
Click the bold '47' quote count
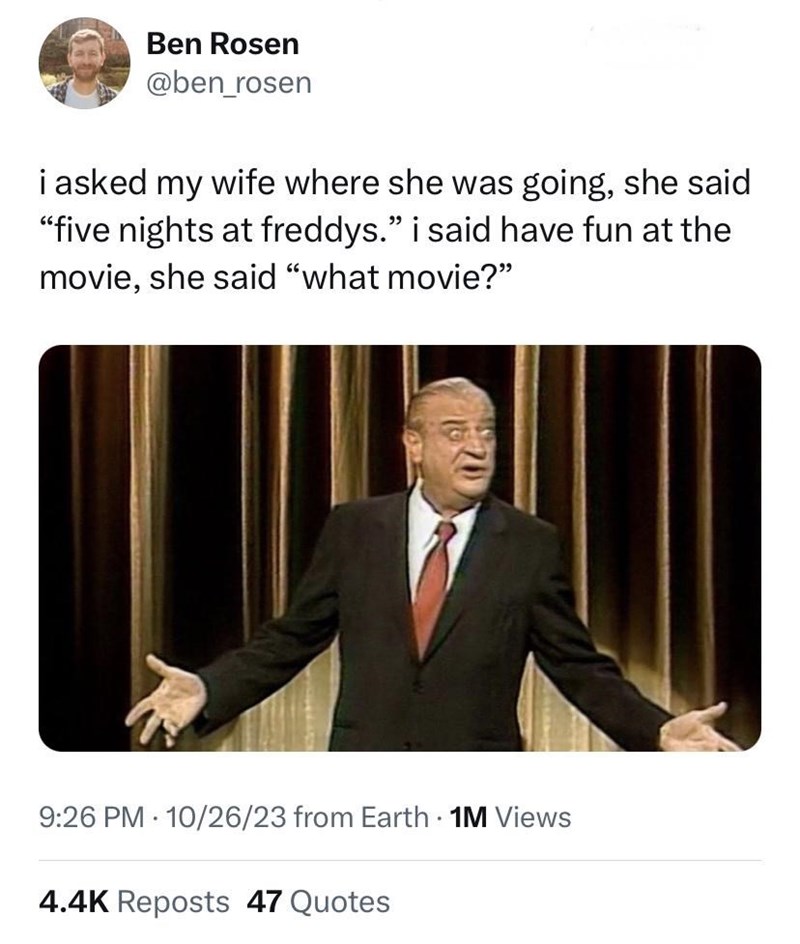click(261, 902)
